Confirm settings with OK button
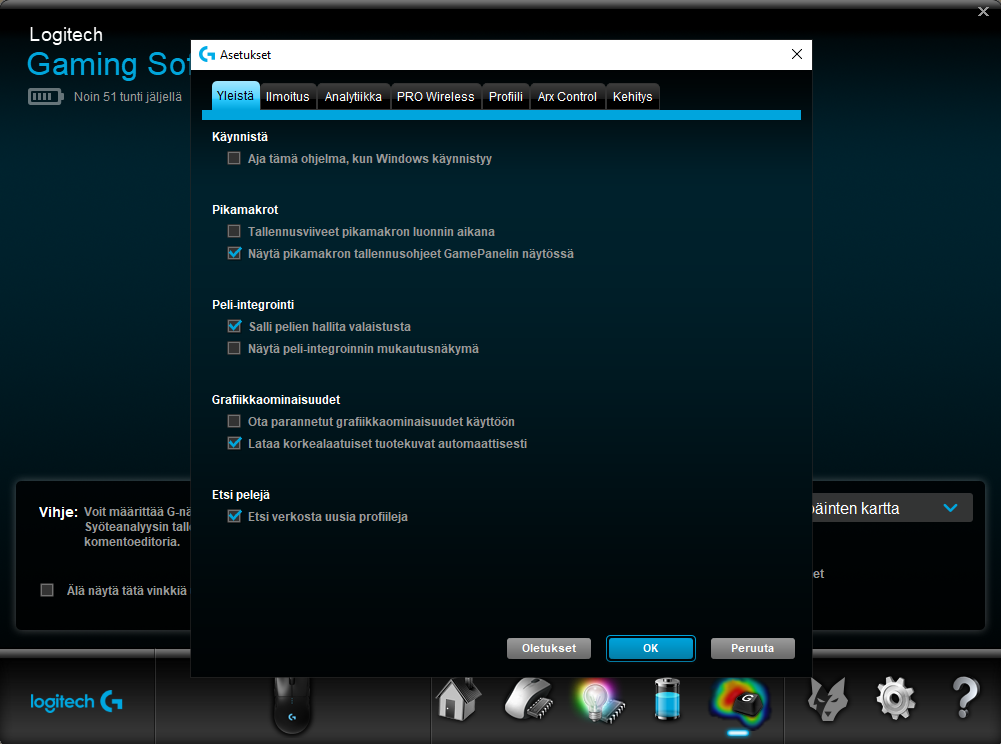Image resolution: width=1001 pixels, height=744 pixels. pos(651,648)
